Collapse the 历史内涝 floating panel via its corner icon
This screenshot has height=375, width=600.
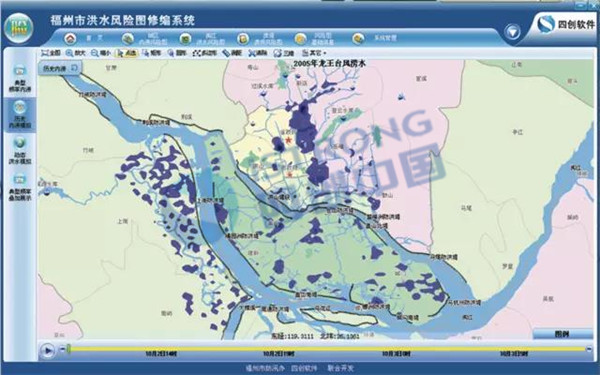click(x=75, y=68)
